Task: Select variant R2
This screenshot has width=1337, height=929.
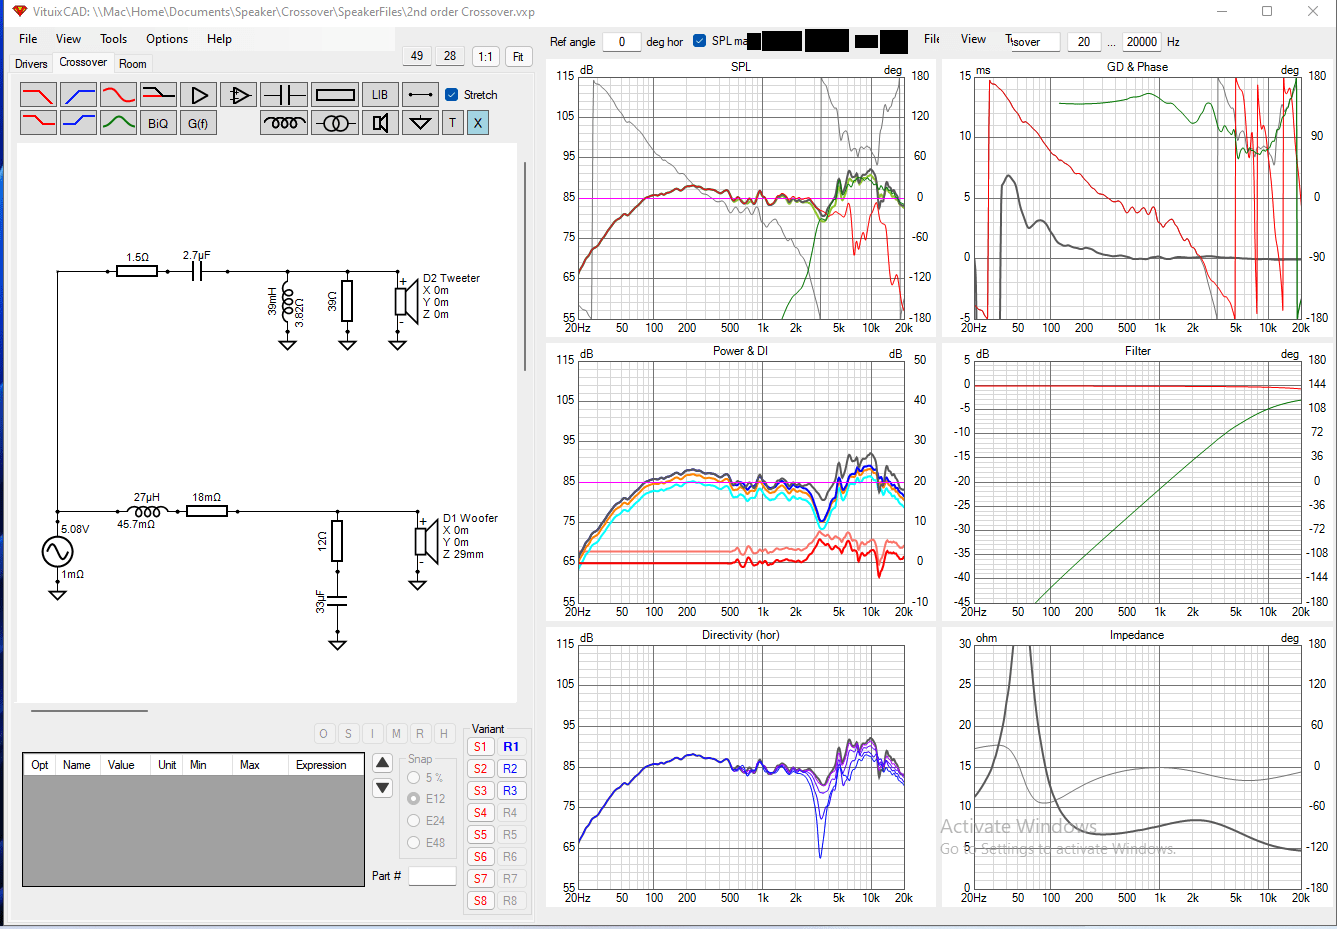Action: point(510,769)
